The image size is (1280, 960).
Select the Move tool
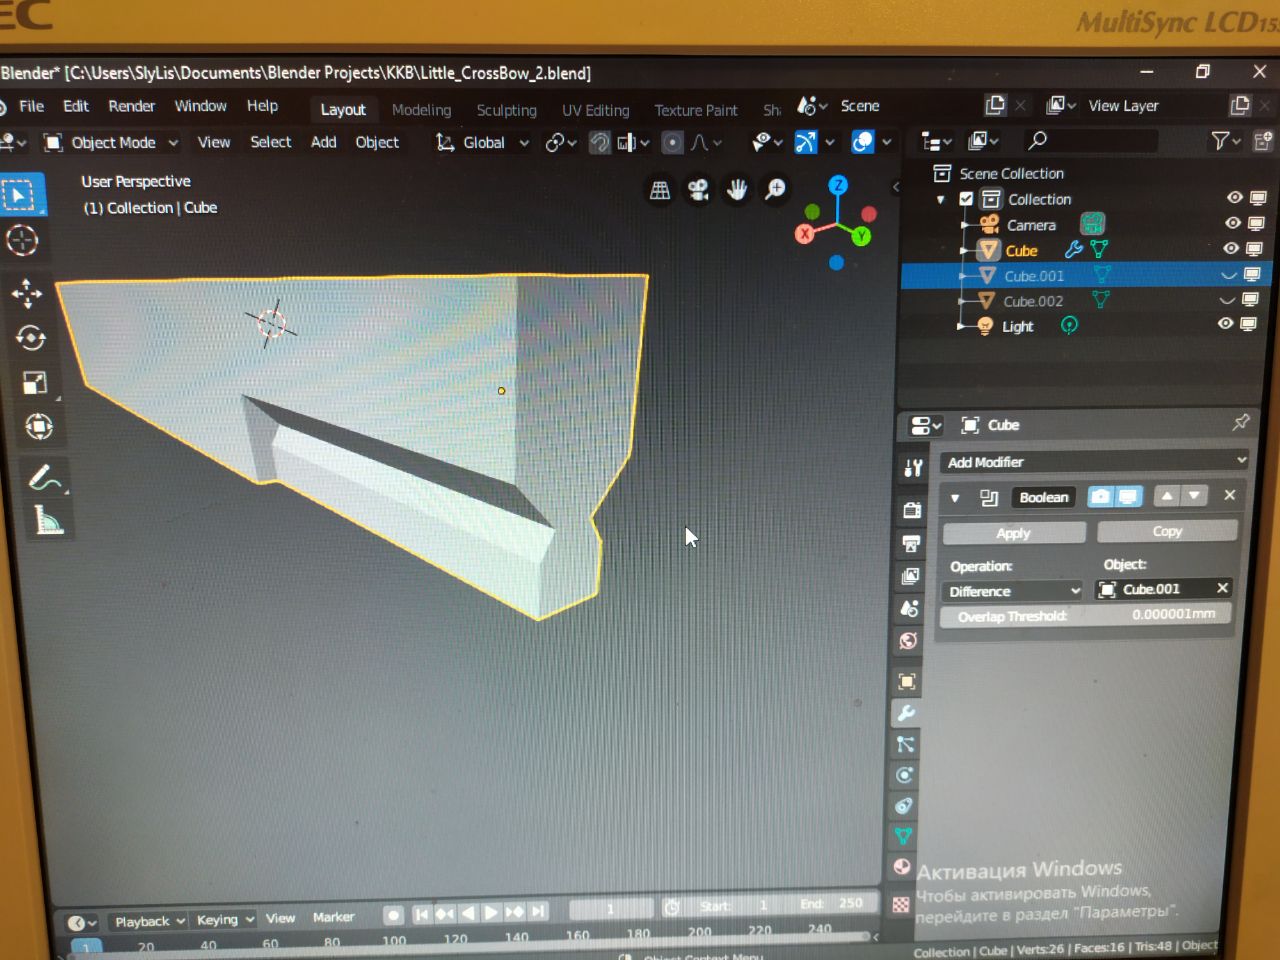point(26,292)
